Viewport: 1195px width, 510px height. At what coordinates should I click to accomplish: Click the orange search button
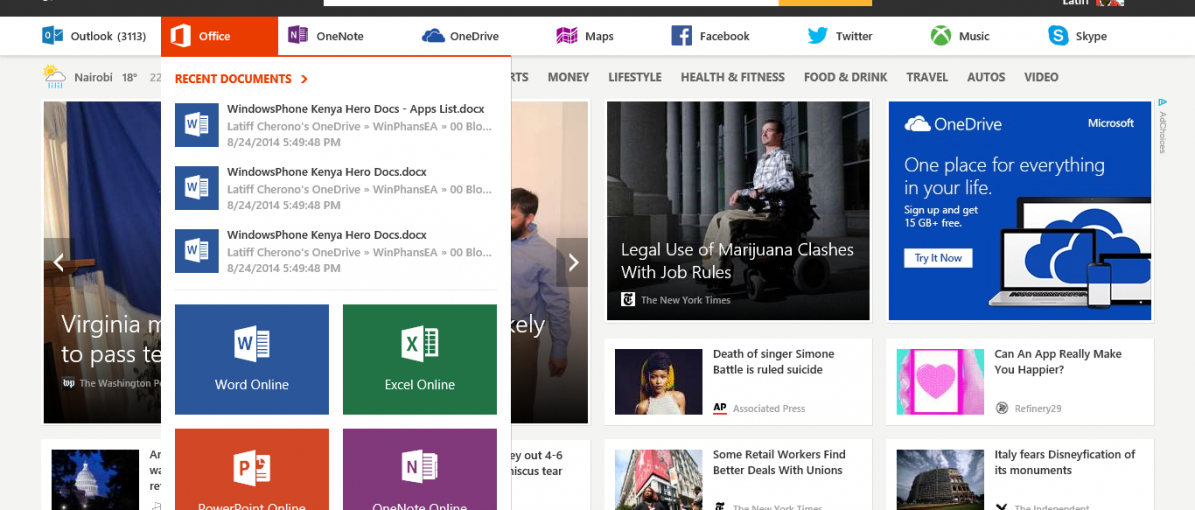click(x=825, y=3)
